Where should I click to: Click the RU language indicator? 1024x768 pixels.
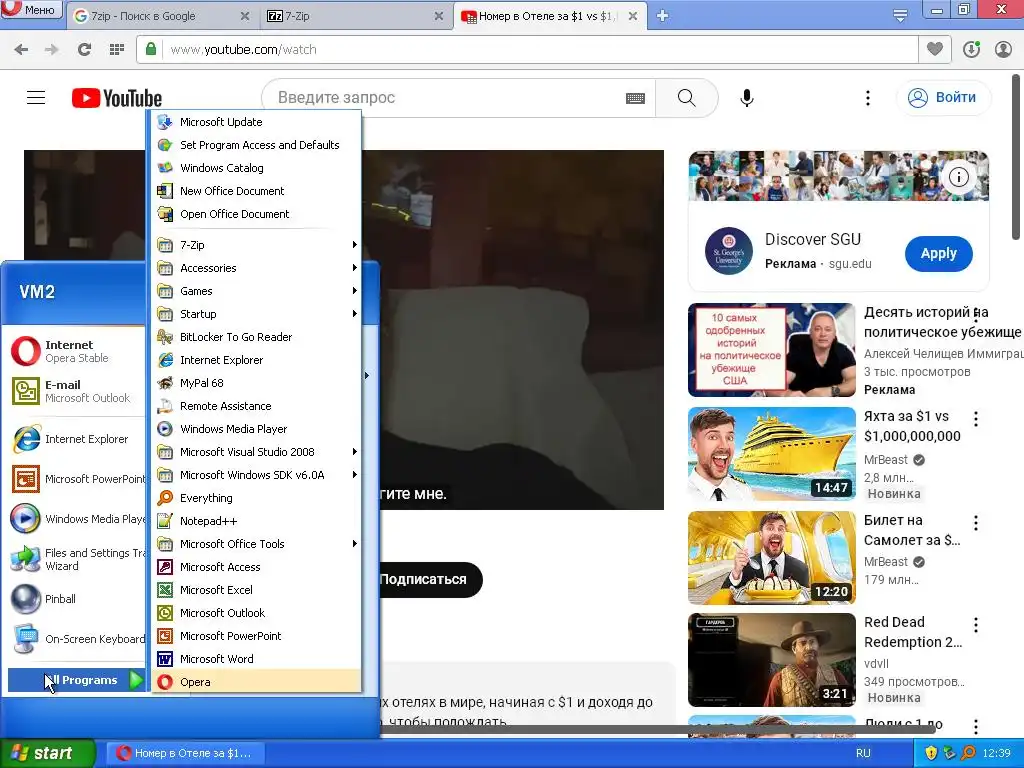pyautogui.click(x=863, y=753)
